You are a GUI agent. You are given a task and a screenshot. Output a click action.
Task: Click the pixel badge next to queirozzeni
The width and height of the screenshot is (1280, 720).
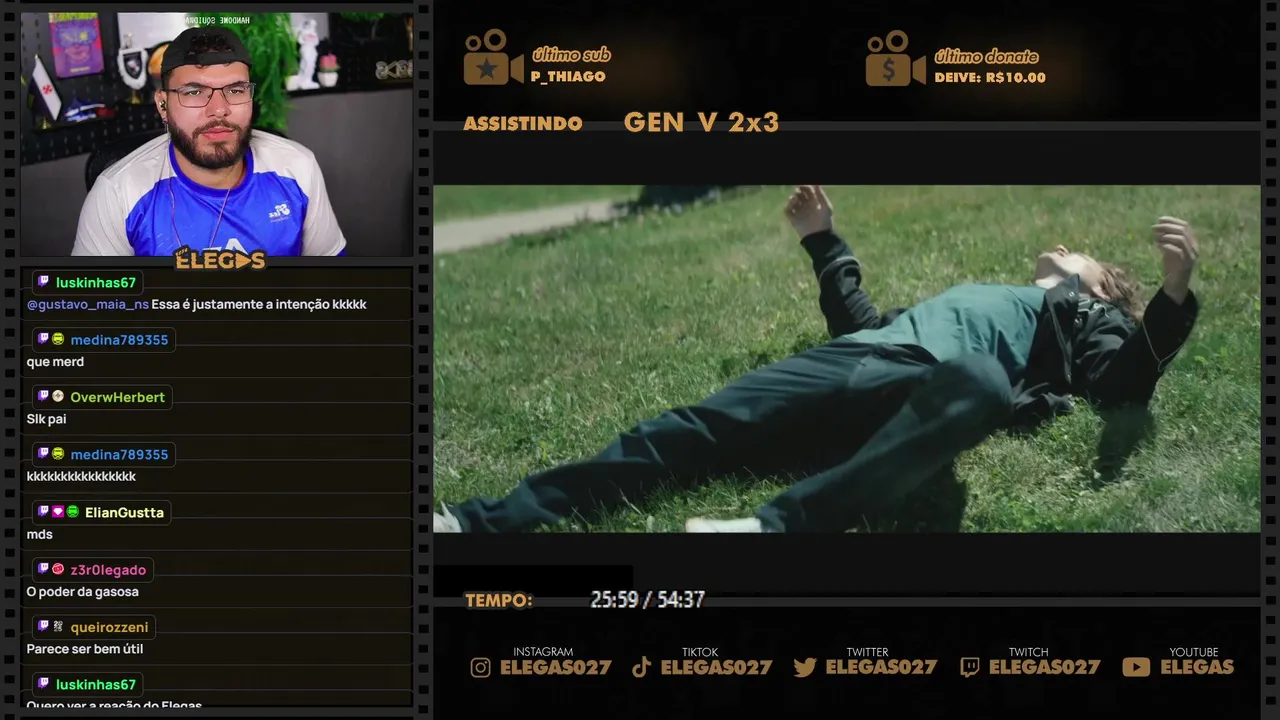point(58,626)
